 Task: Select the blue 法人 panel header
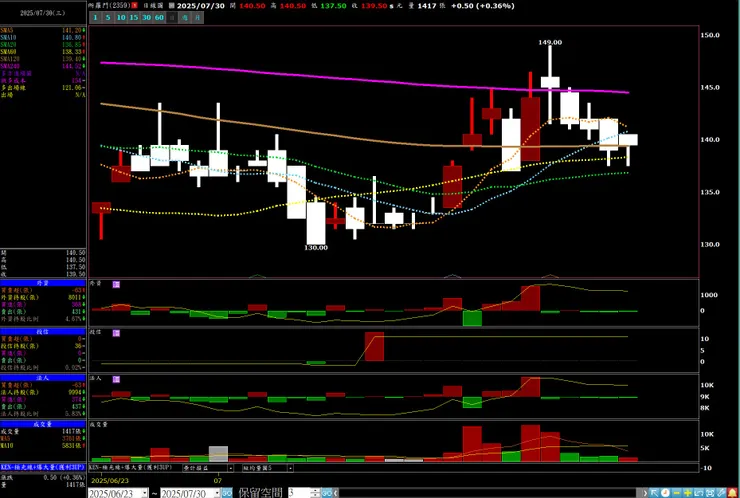[x=43, y=378]
